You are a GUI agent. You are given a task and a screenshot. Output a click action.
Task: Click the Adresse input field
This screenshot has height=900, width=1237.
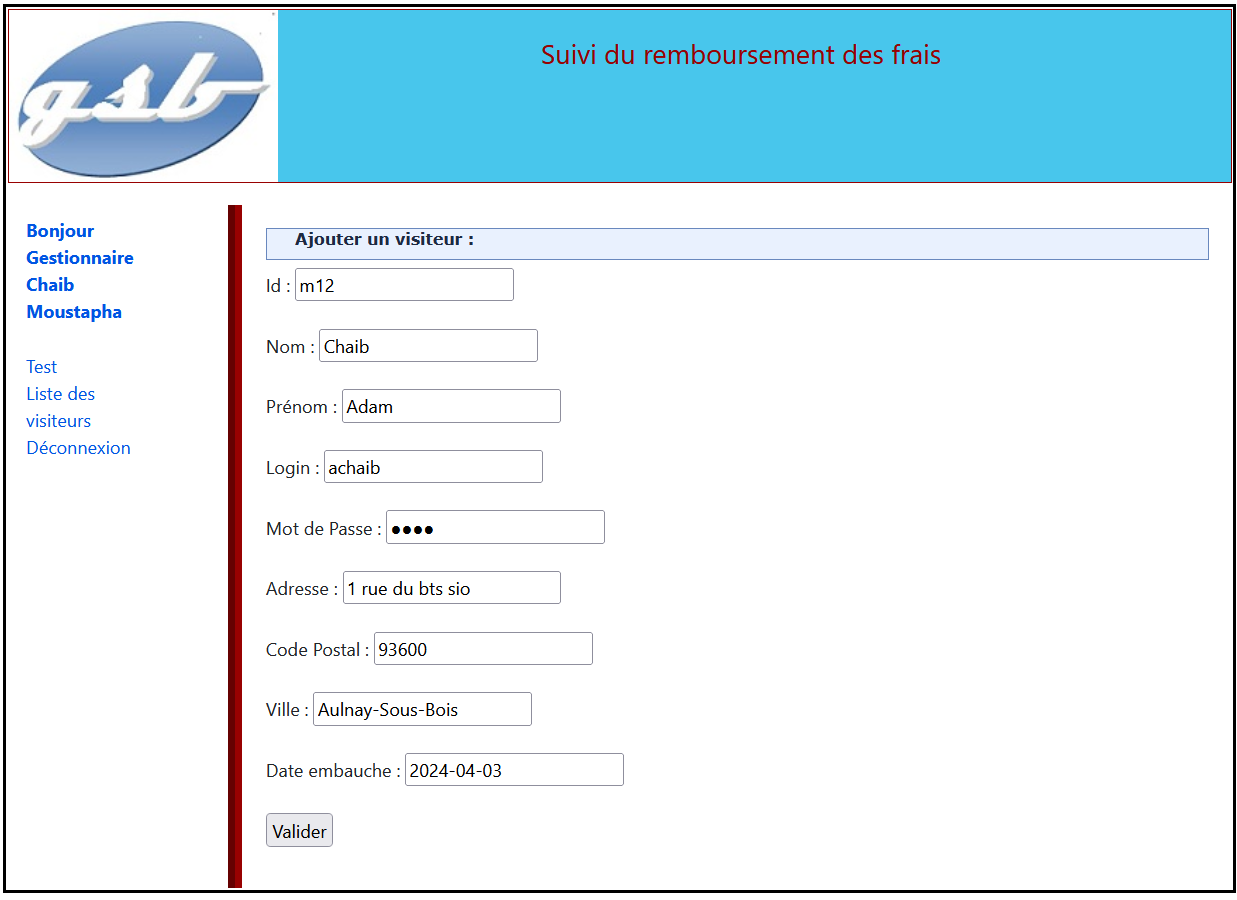[451, 588]
